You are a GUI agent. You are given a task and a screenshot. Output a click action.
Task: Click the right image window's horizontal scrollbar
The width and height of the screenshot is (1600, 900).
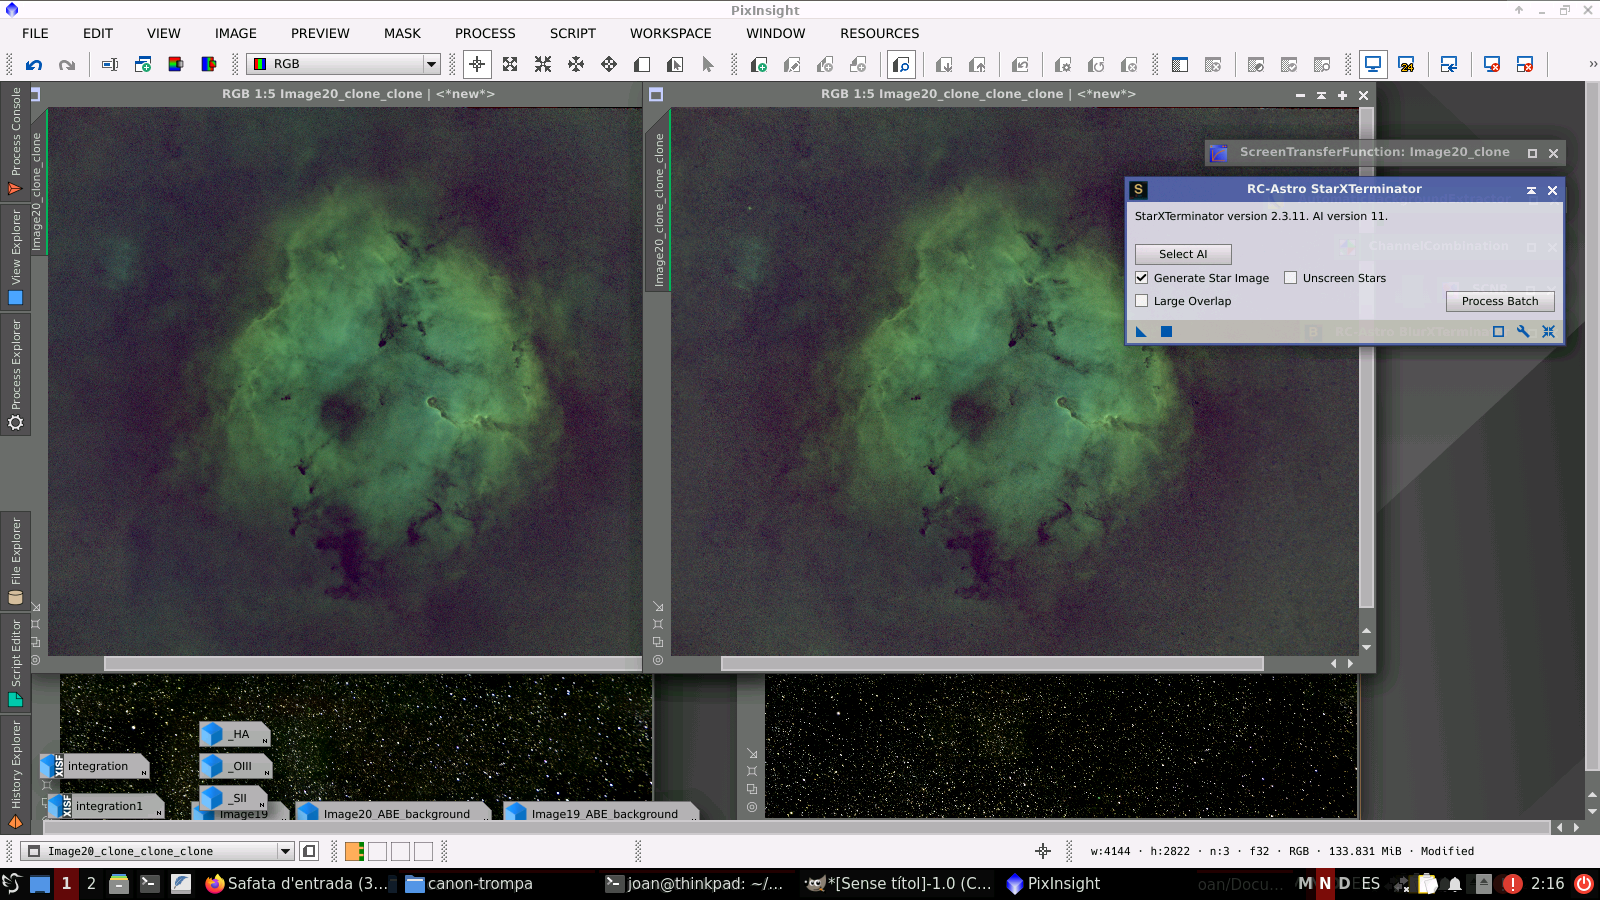point(991,664)
